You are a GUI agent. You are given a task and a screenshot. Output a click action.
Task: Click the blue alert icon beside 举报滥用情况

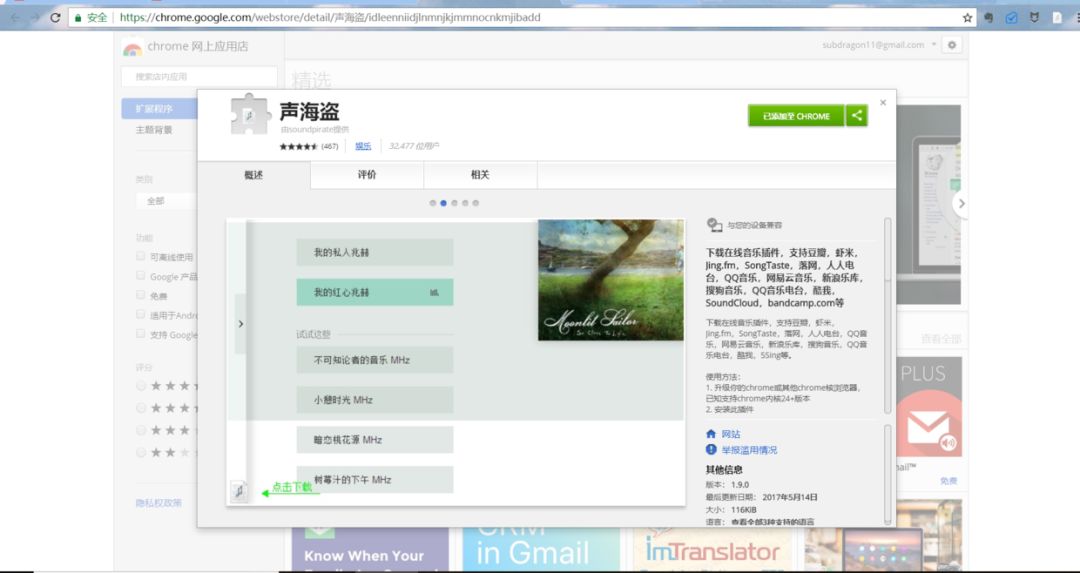pyautogui.click(x=712, y=450)
